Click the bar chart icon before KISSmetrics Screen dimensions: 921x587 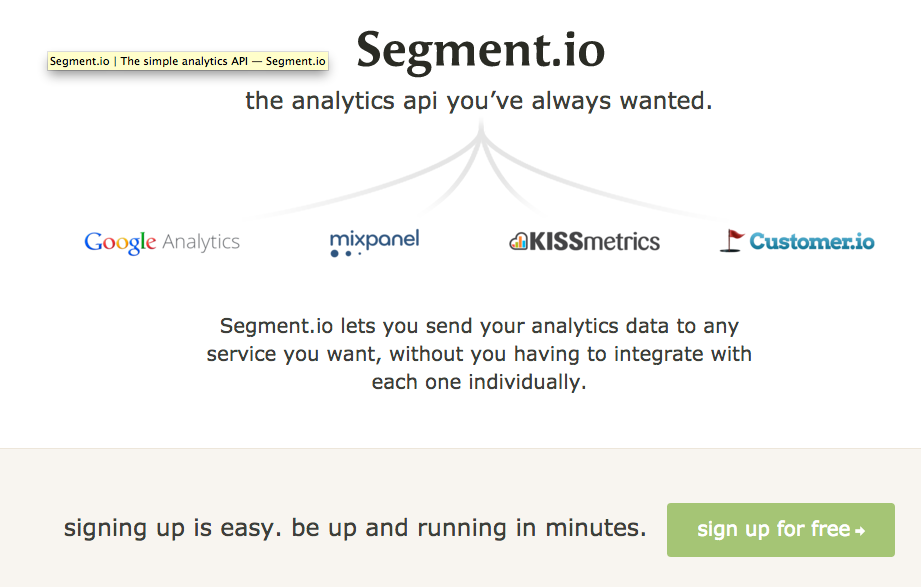point(518,241)
